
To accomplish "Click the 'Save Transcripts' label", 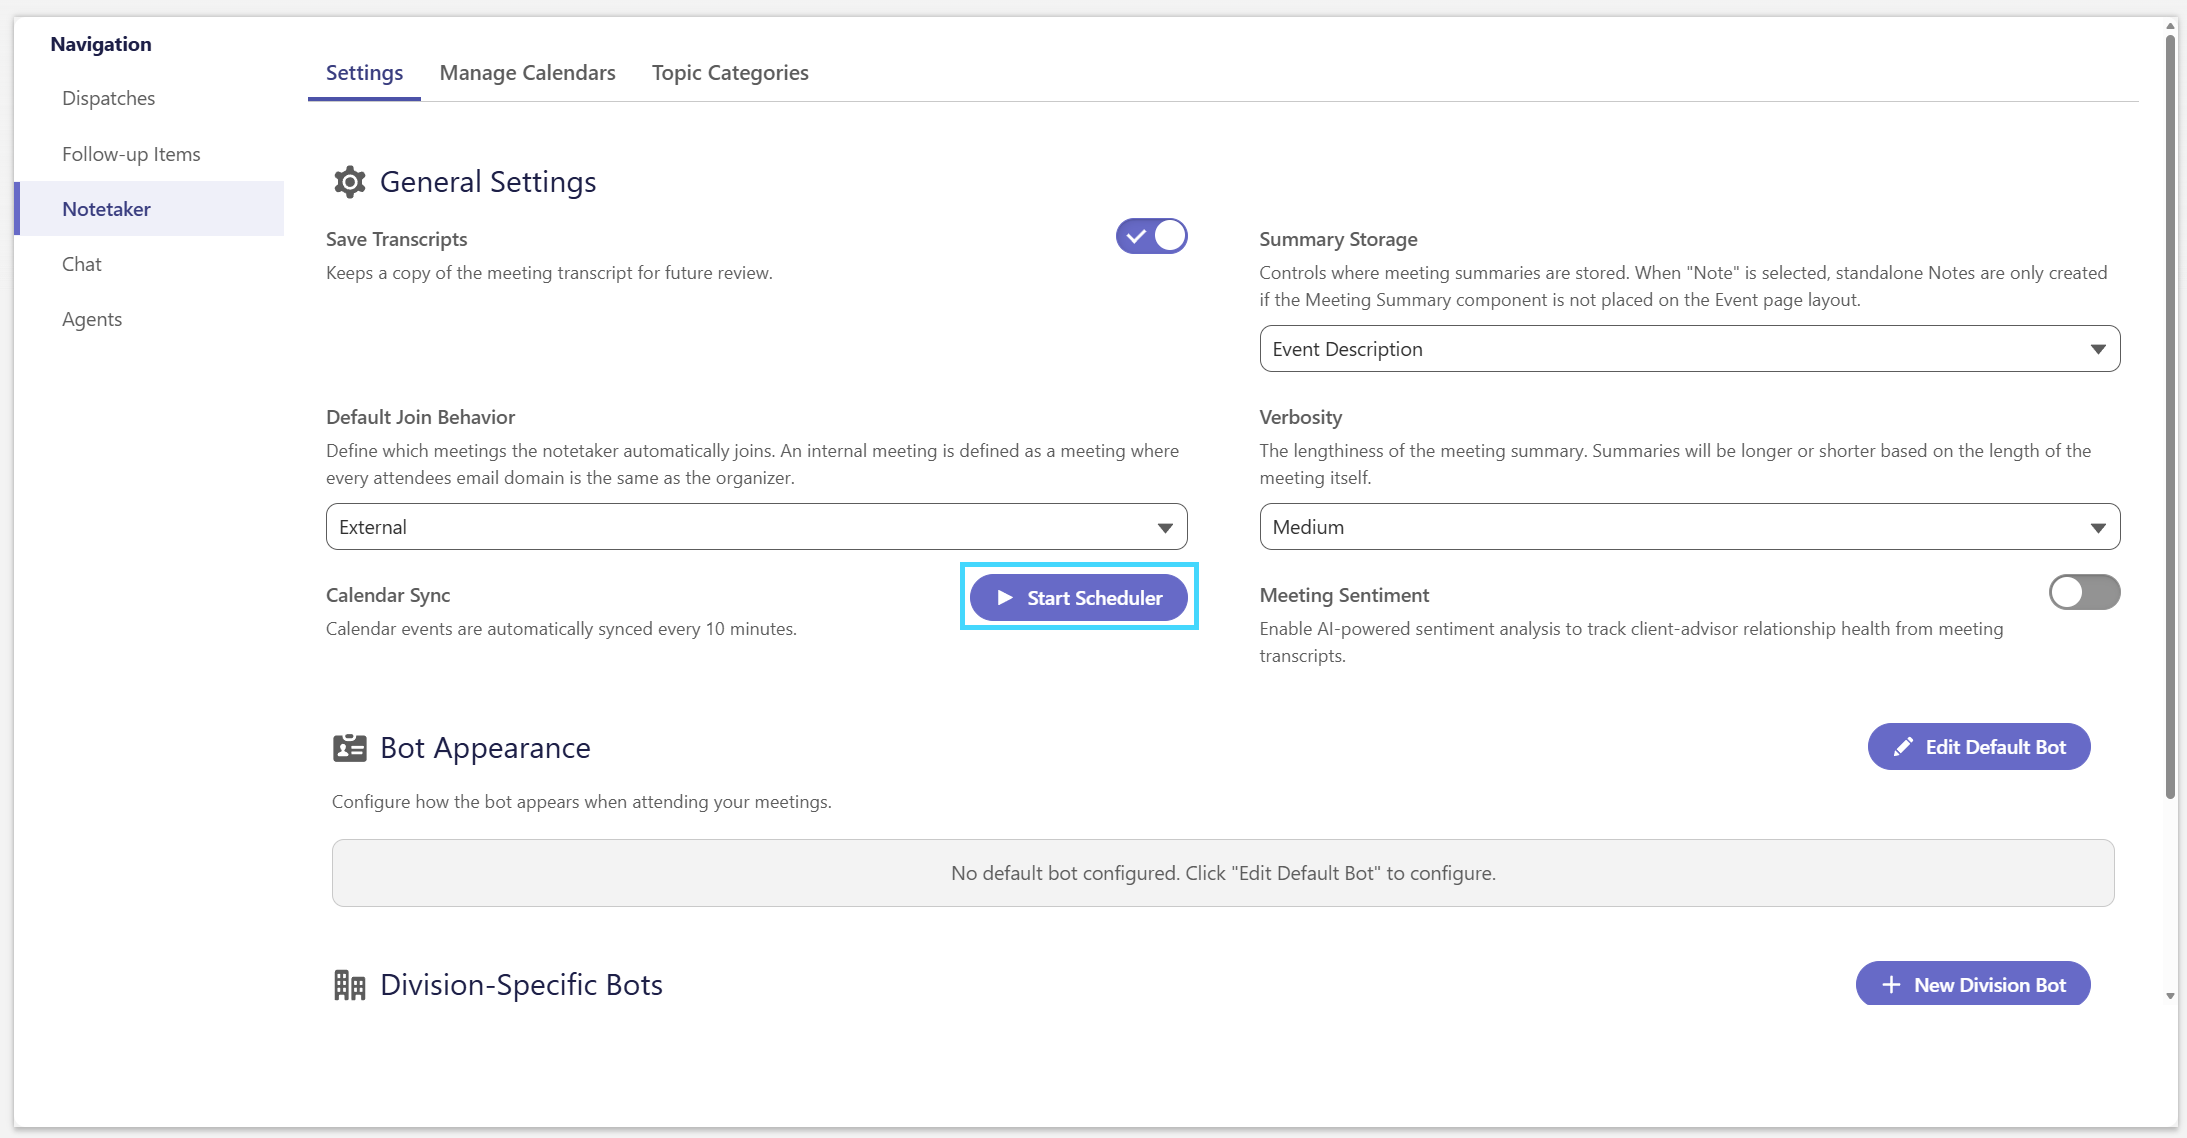I will pos(396,239).
